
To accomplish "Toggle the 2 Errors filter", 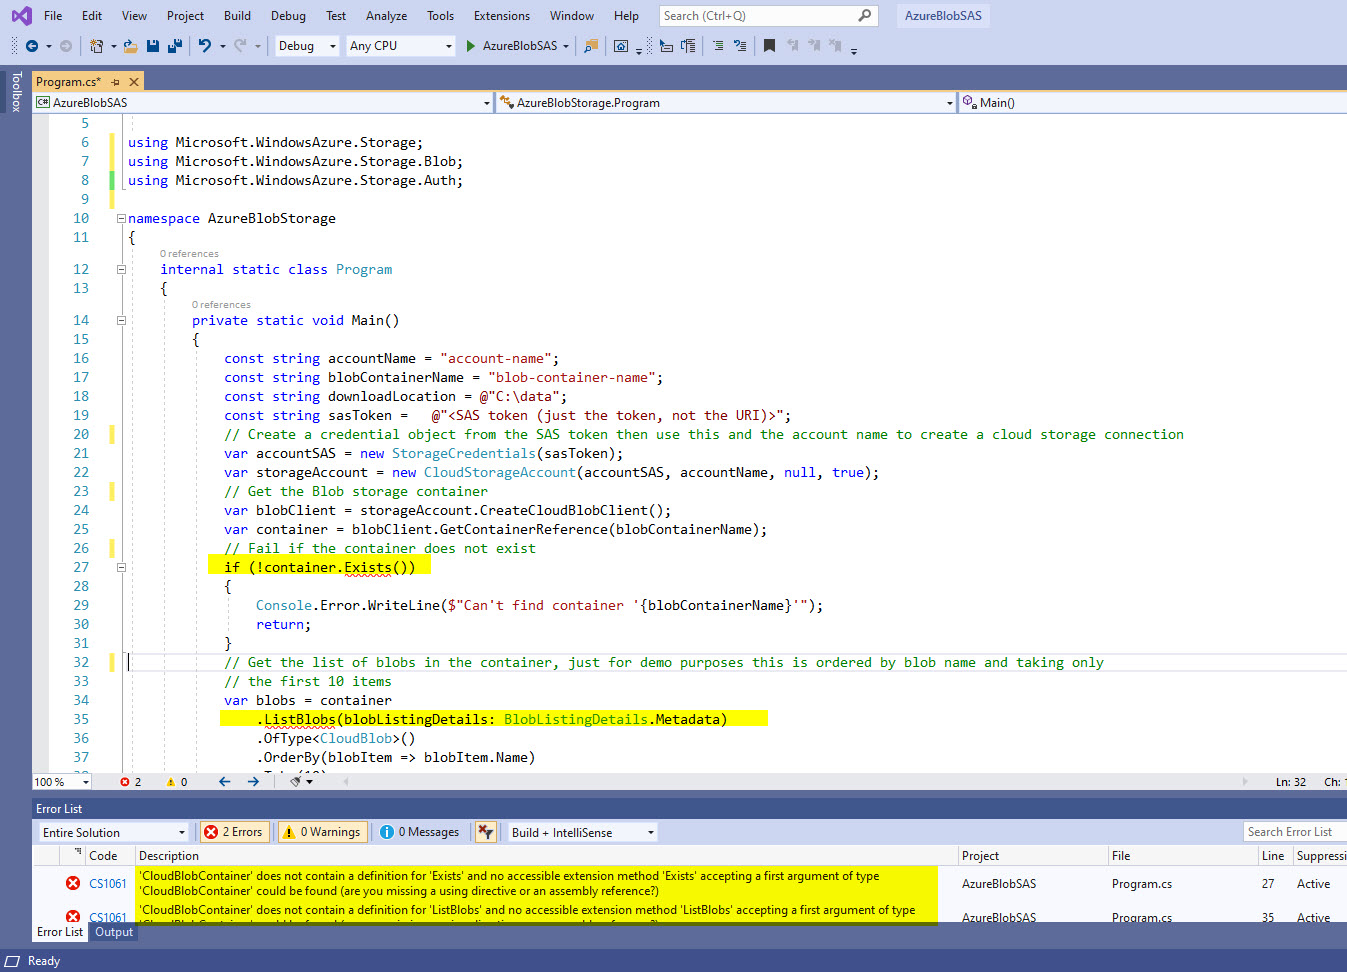I will [233, 832].
